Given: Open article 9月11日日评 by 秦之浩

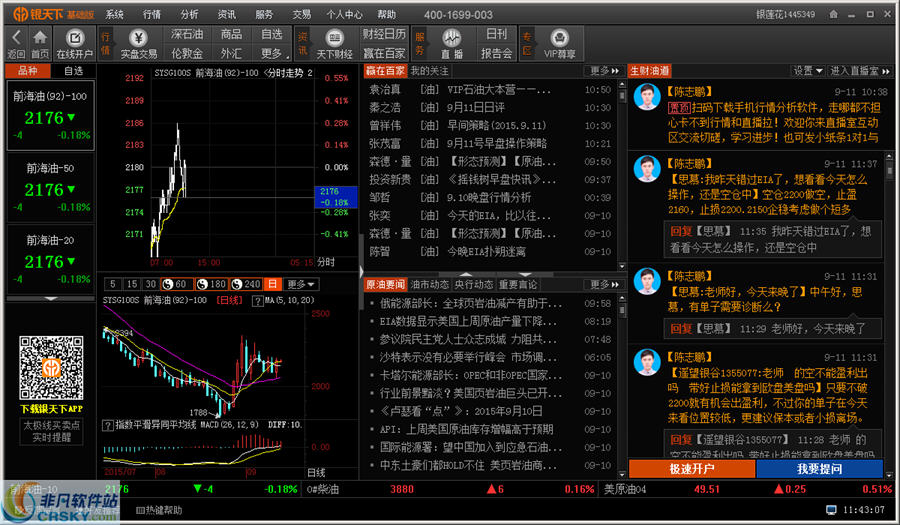Looking at the screenshot, I should [x=476, y=108].
